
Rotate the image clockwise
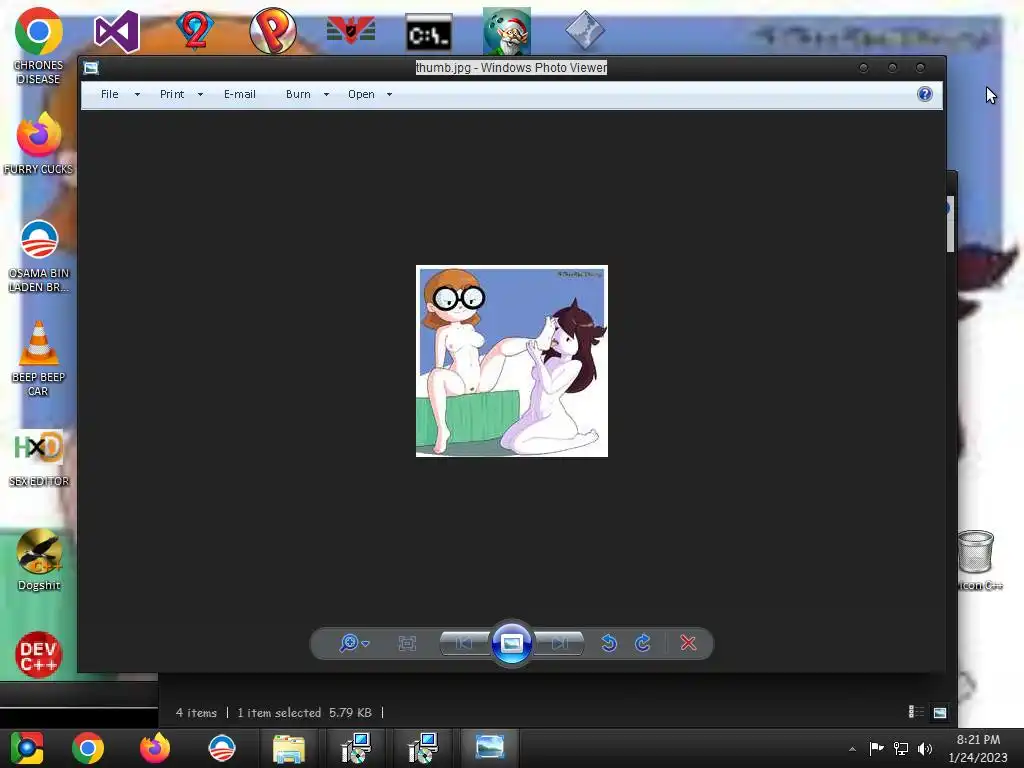coord(643,643)
